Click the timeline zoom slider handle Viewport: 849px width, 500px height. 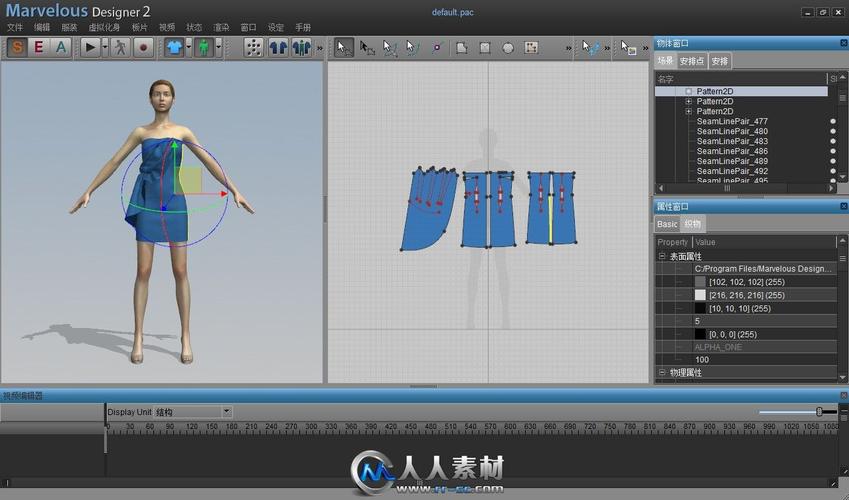819,412
